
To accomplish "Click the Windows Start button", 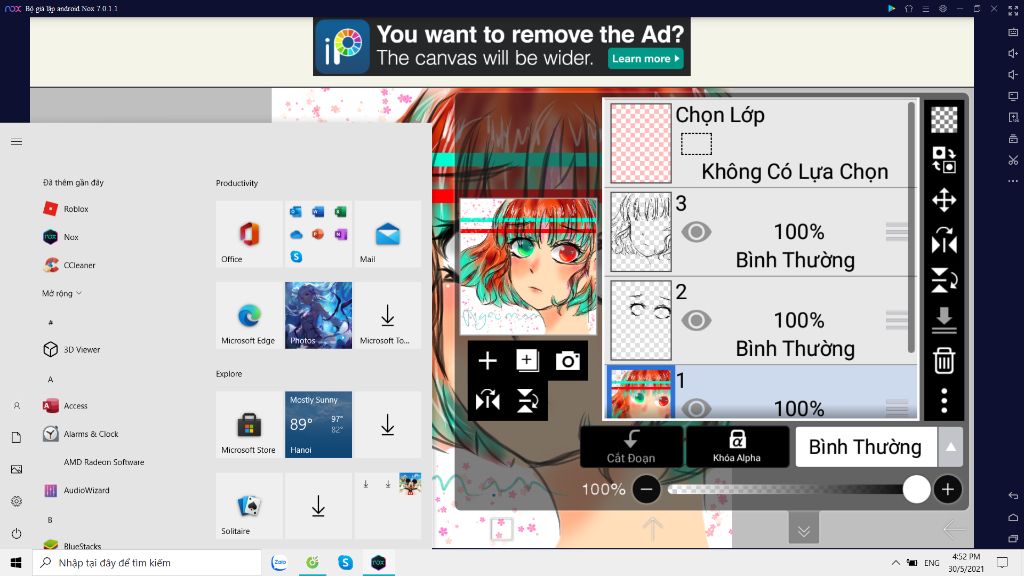I will pyautogui.click(x=16, y=562).
